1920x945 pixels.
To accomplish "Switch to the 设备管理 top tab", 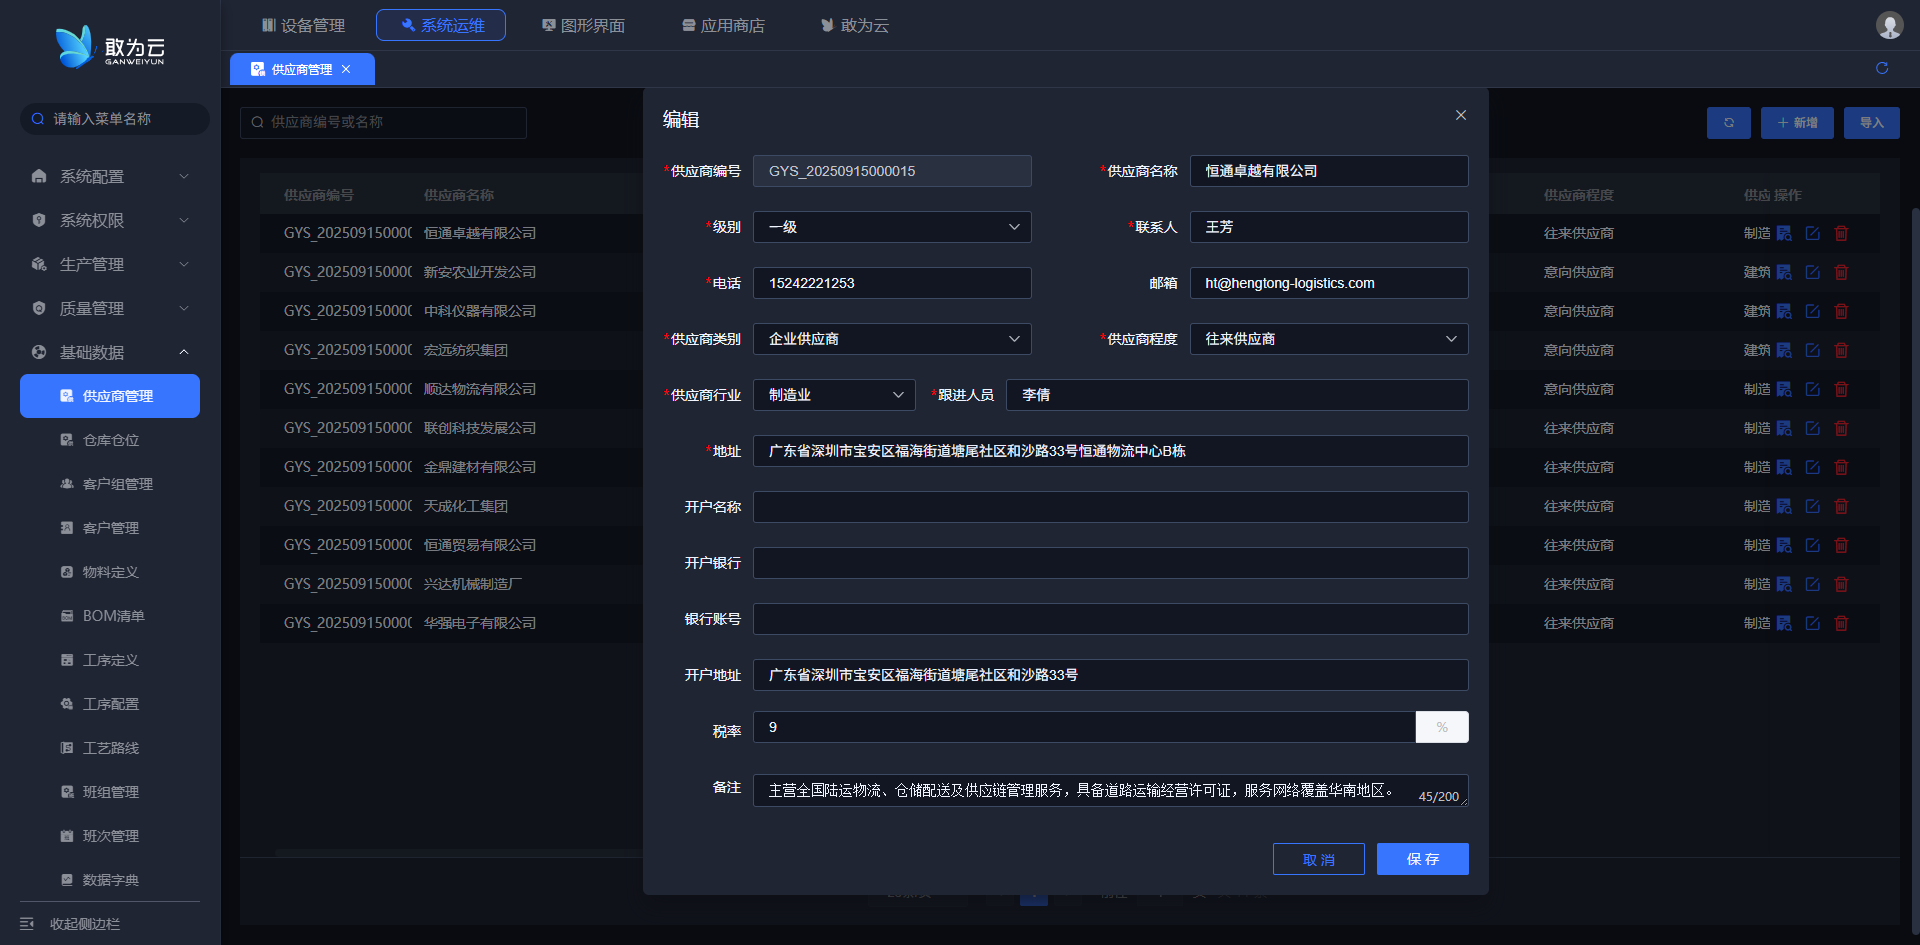I will [303, 25].
